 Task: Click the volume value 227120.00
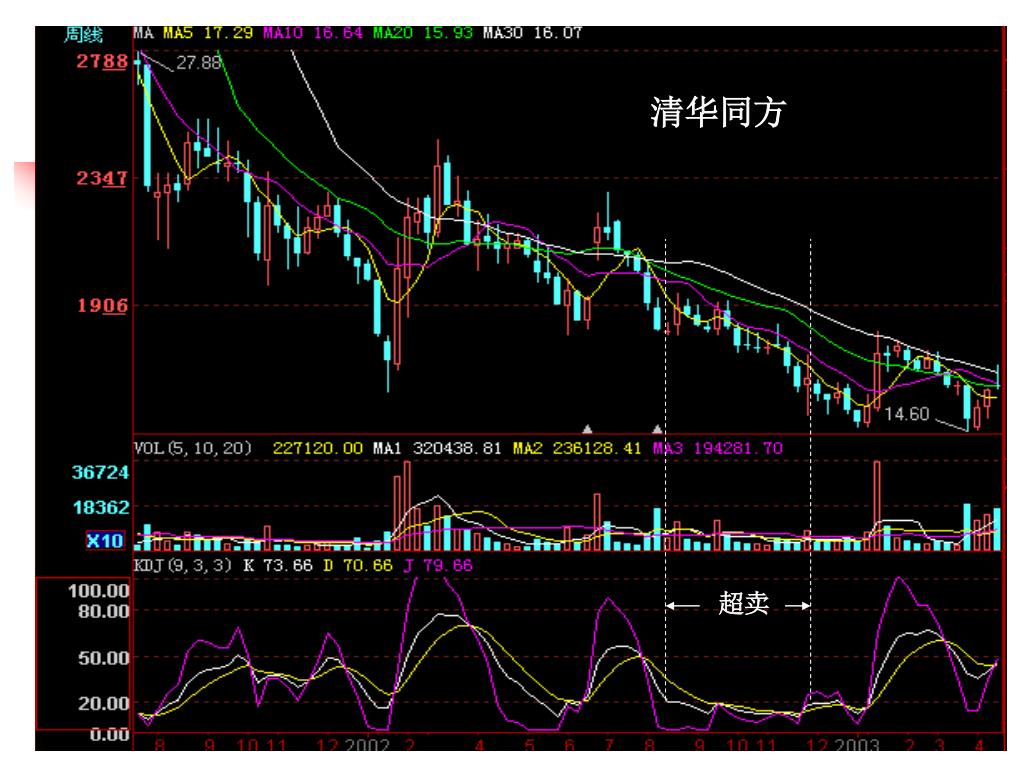pyautogui.click(x=317, y=448)
